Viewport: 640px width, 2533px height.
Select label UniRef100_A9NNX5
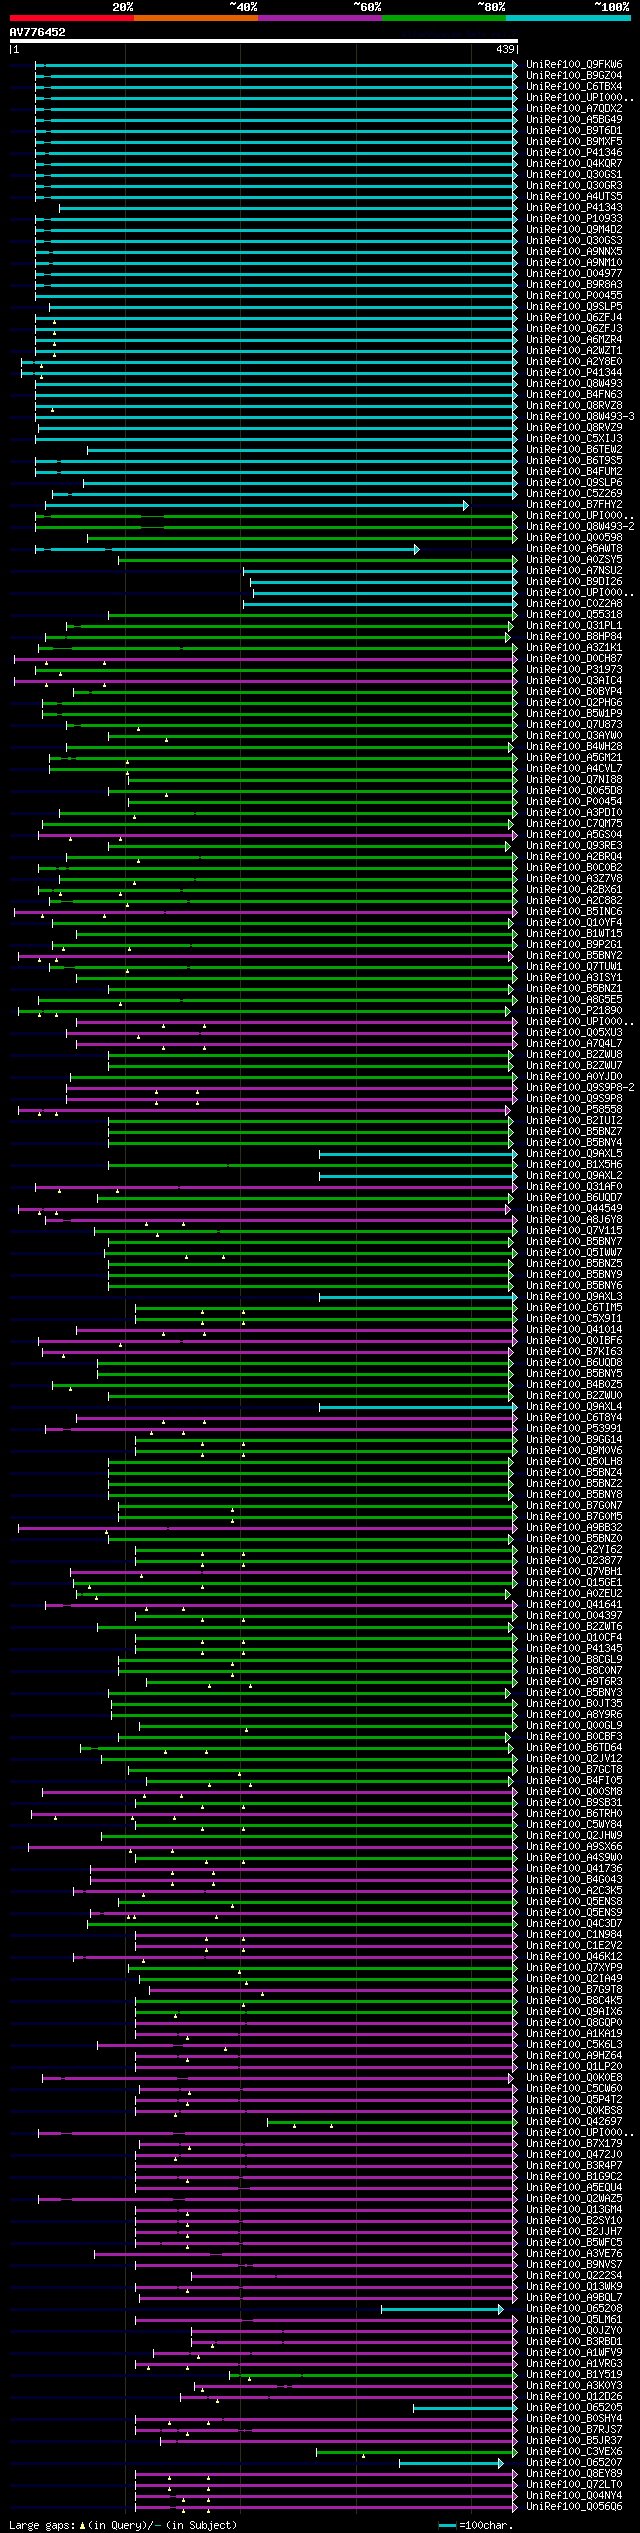[x=574, y=251]
